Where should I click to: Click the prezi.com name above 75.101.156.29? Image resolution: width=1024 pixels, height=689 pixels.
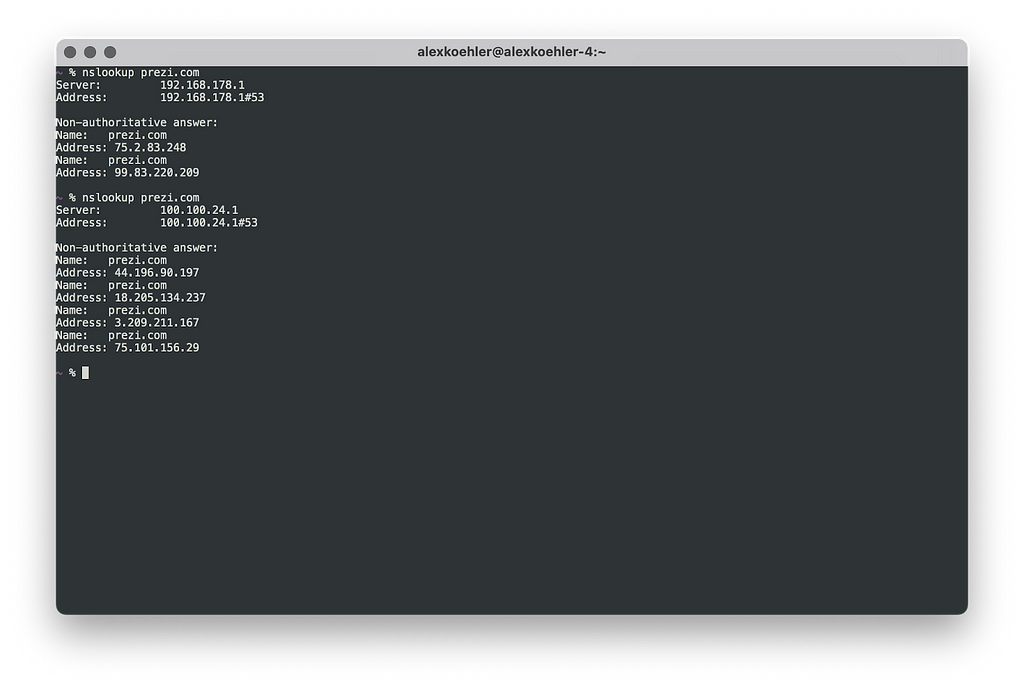coord(137,335)
